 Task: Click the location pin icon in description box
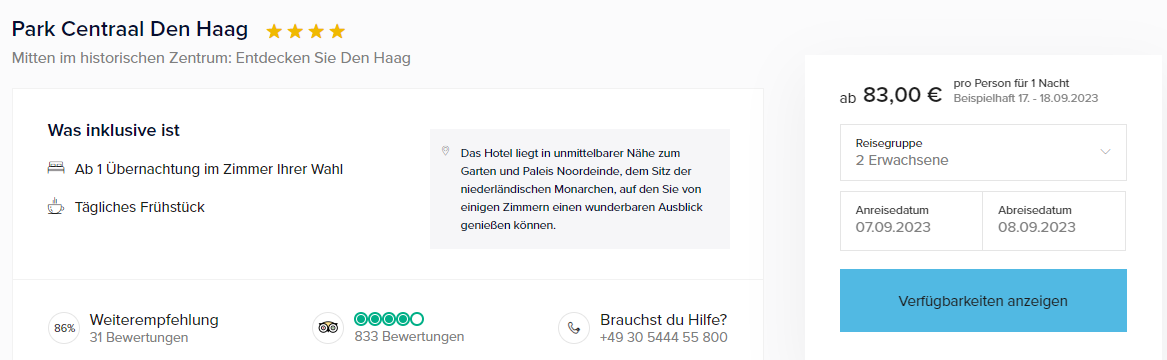pos(446,151)
